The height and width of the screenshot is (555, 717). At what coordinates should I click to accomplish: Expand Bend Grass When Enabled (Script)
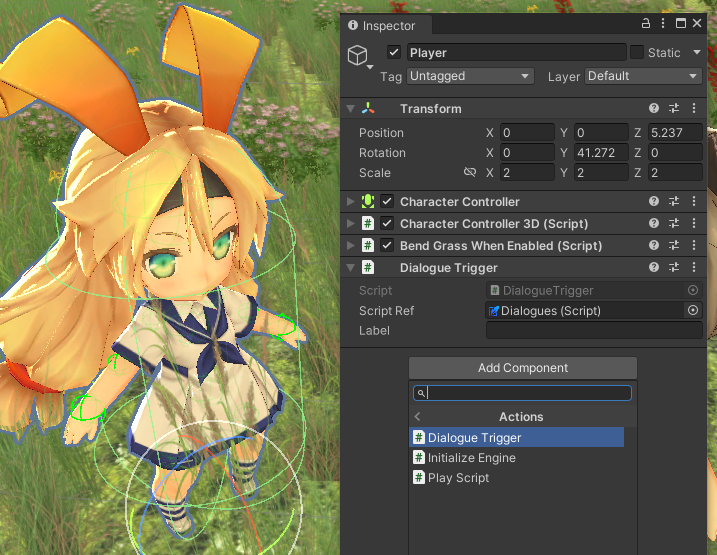pos(351,245)
